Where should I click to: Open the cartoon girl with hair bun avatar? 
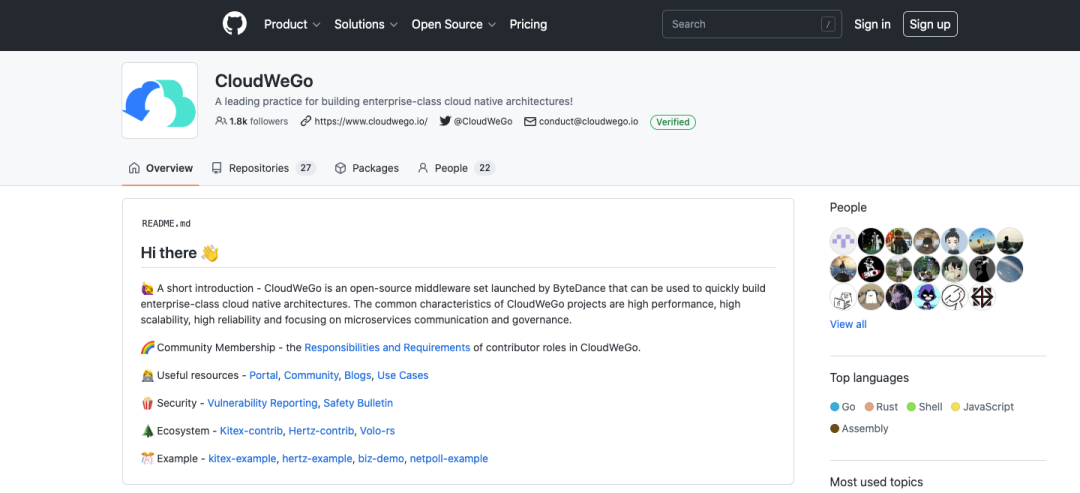point(955,241)
